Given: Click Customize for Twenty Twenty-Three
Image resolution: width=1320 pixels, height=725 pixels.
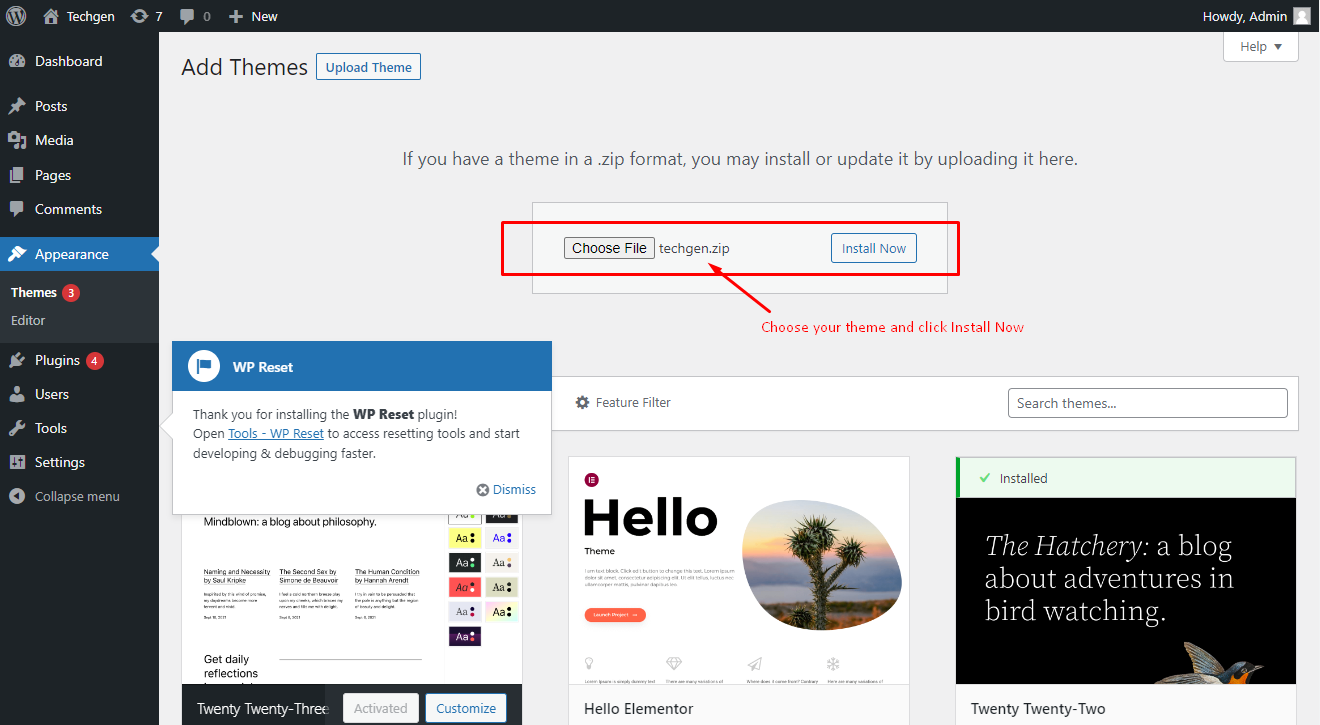Looking at the screenshot, I should pos(466,708).
